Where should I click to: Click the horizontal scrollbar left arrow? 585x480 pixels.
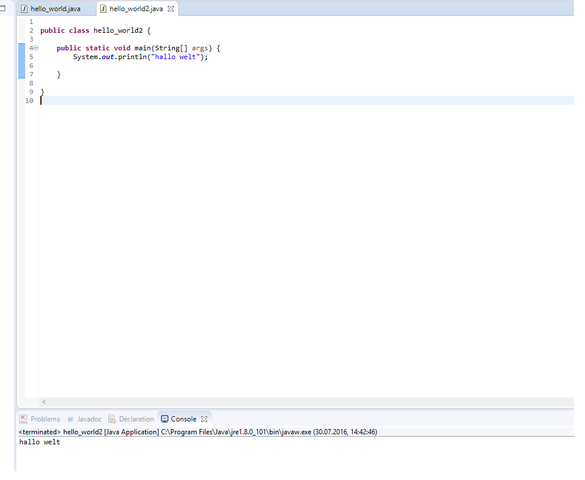tap(44, 402)
